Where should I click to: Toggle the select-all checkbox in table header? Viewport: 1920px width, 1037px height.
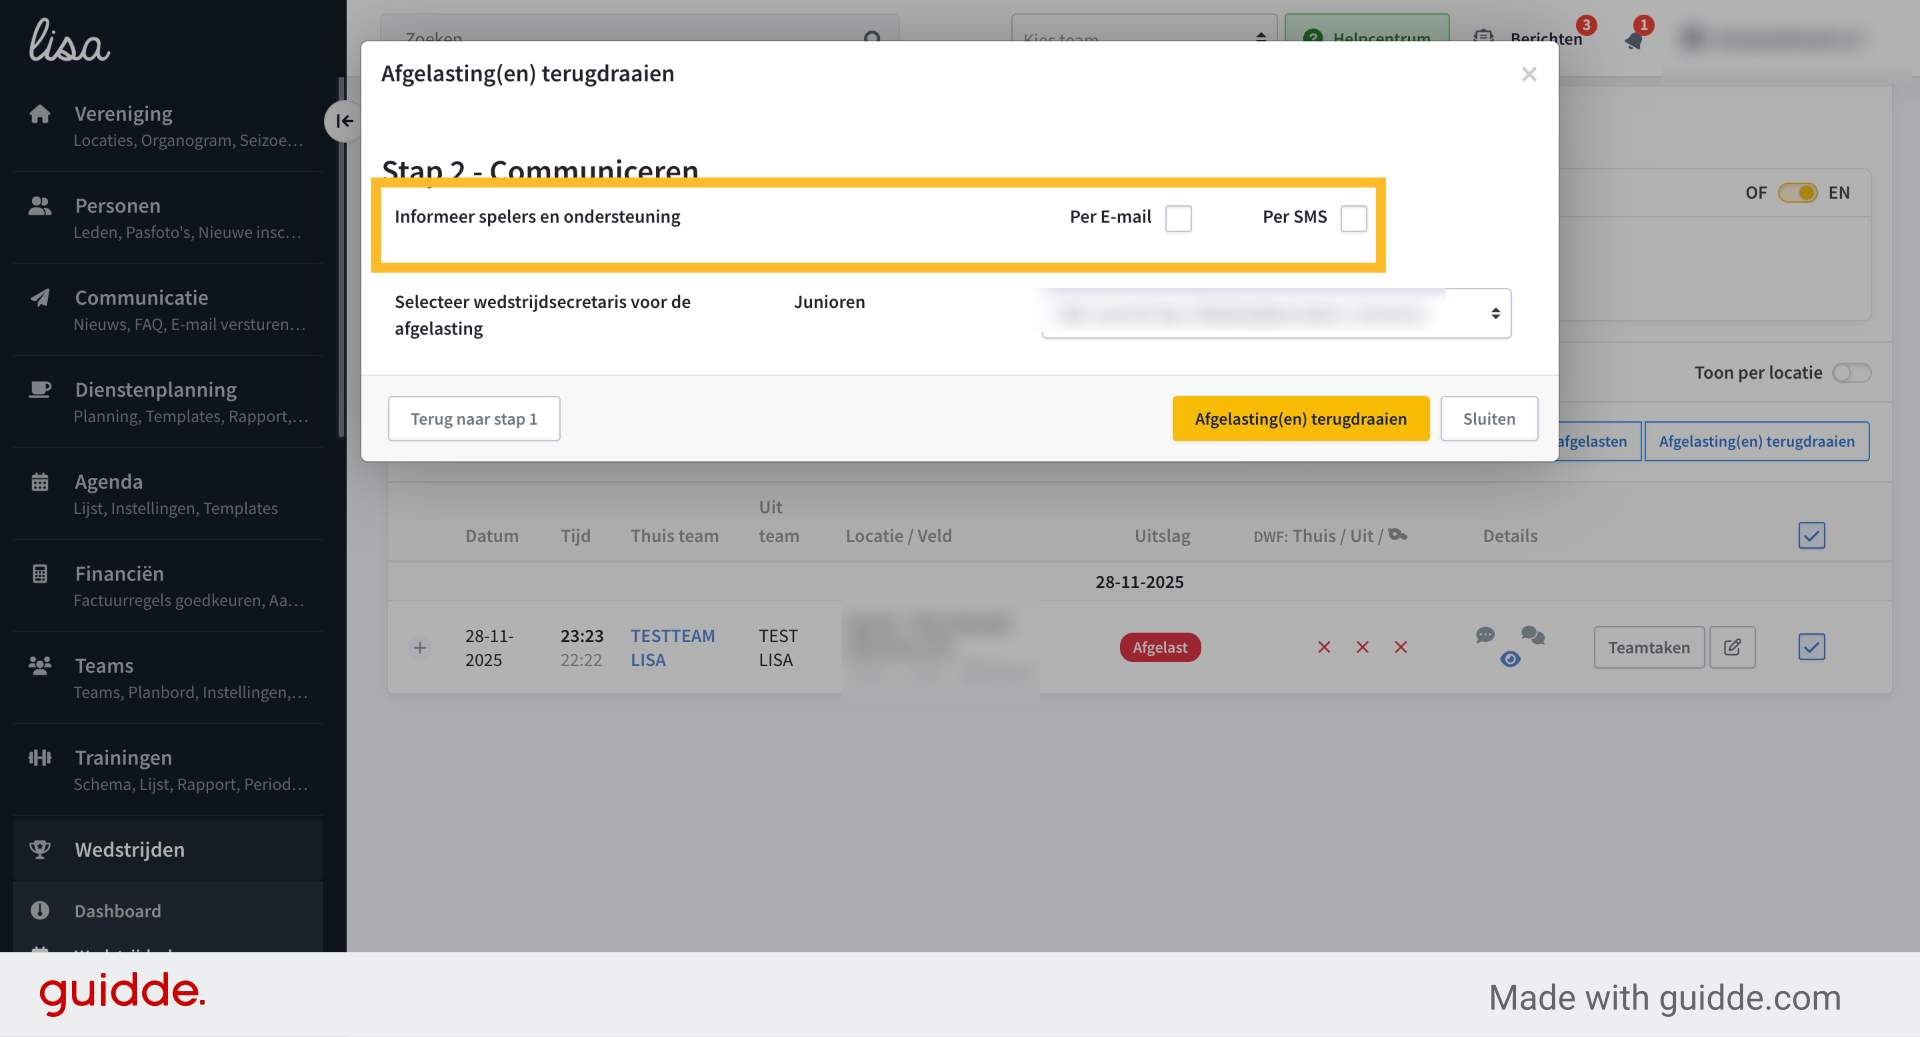(1811, 536)
